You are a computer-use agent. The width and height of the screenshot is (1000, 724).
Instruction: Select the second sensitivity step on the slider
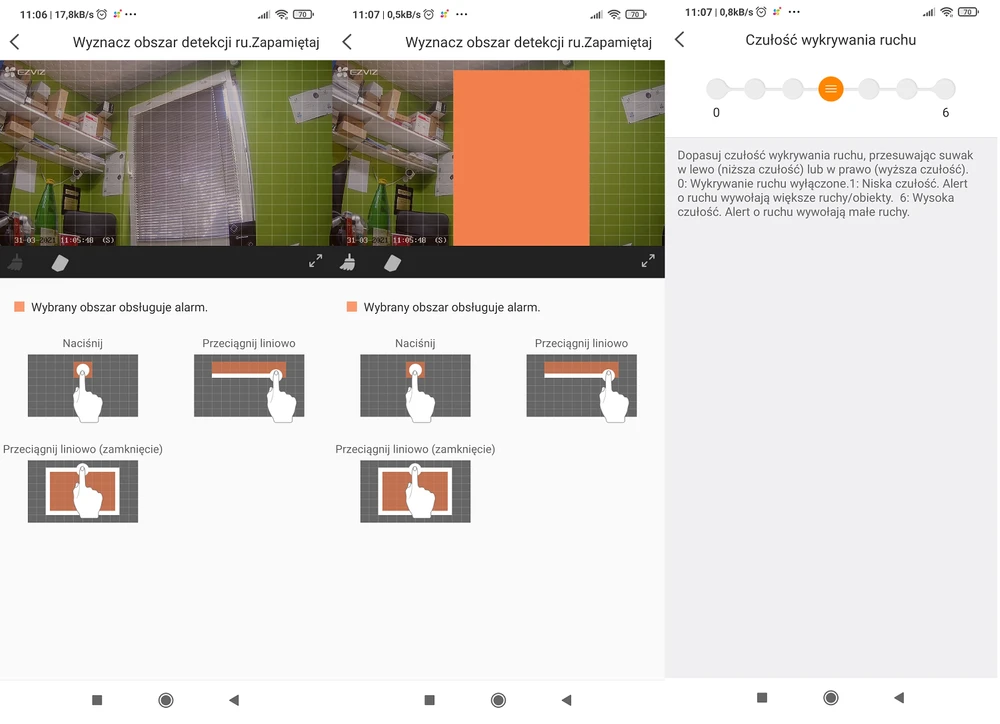pyautogui.click(x=755, y=89)
